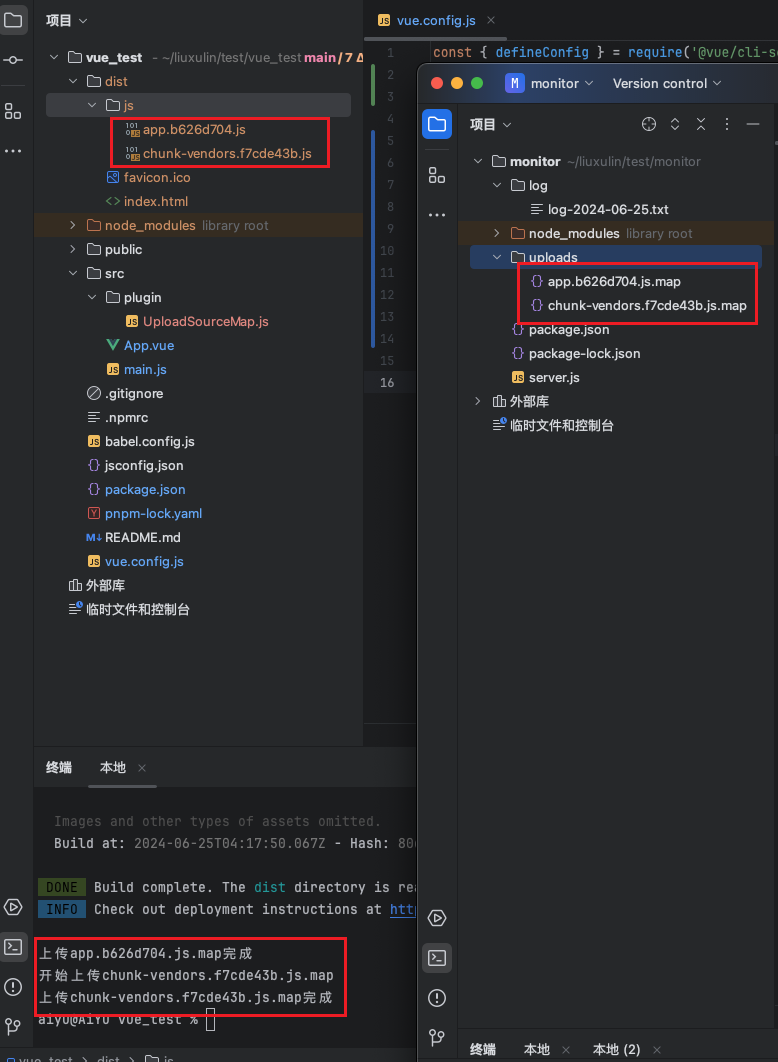
Task: Open Problems icon in vue_test window sidebar
Action: pyautogui.click(x=13, y=986)
